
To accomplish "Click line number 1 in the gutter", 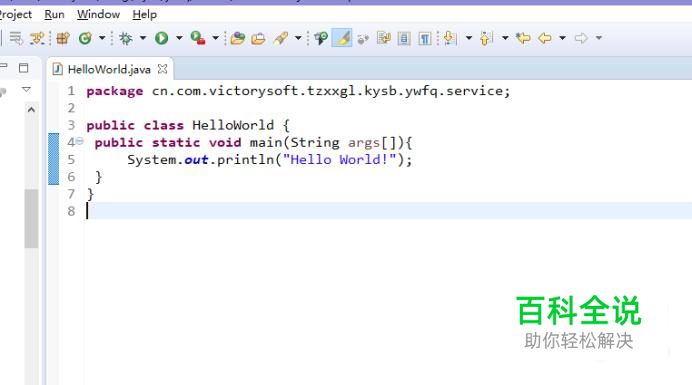I will (x=71, y=91).
